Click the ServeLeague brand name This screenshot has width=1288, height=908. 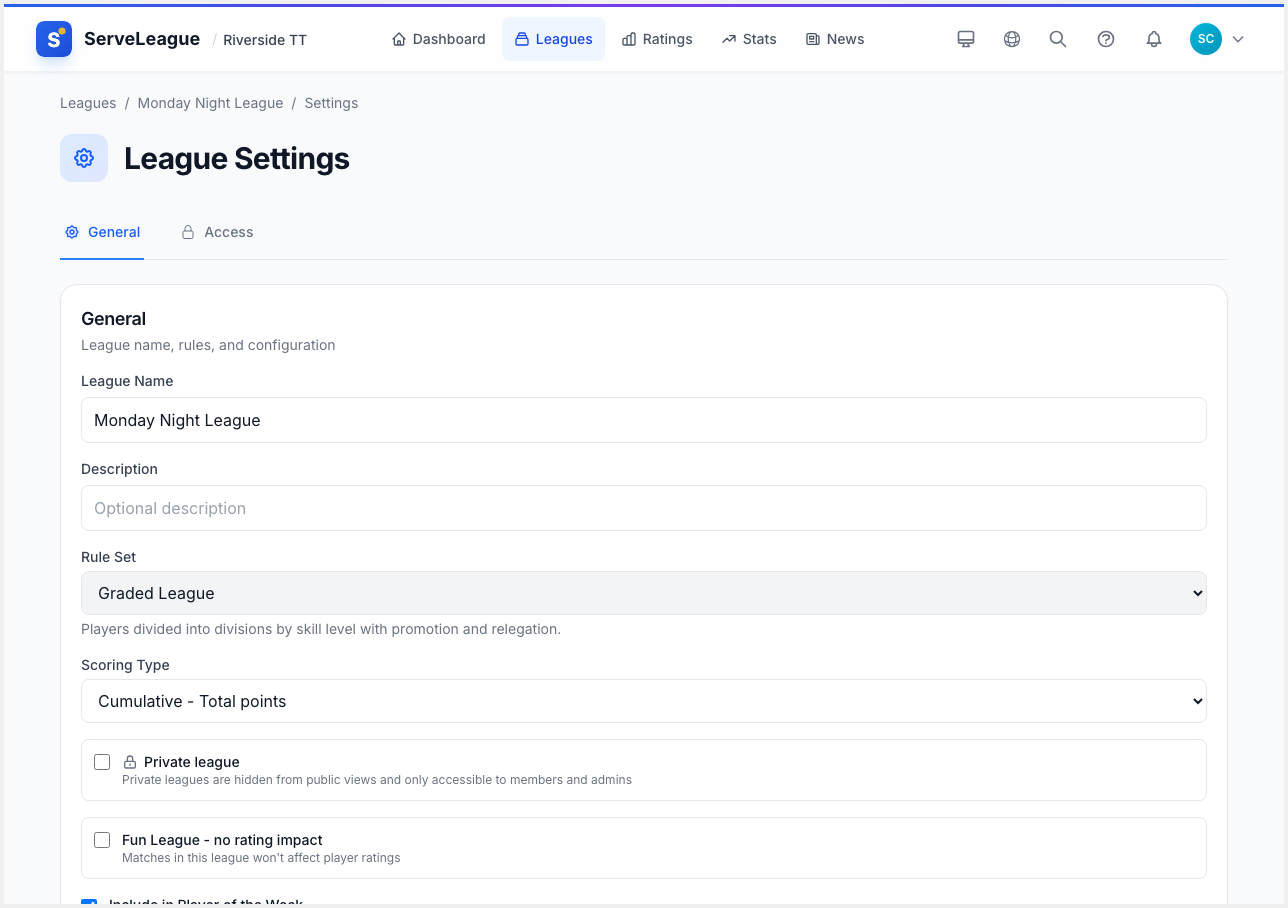click(x=142, y=39)
